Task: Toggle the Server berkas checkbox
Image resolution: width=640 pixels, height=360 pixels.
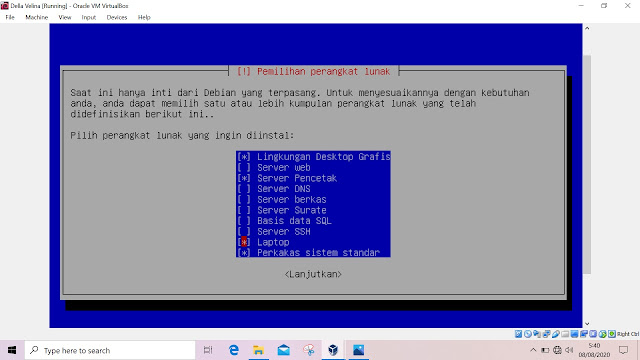Action: coord(244,199)
